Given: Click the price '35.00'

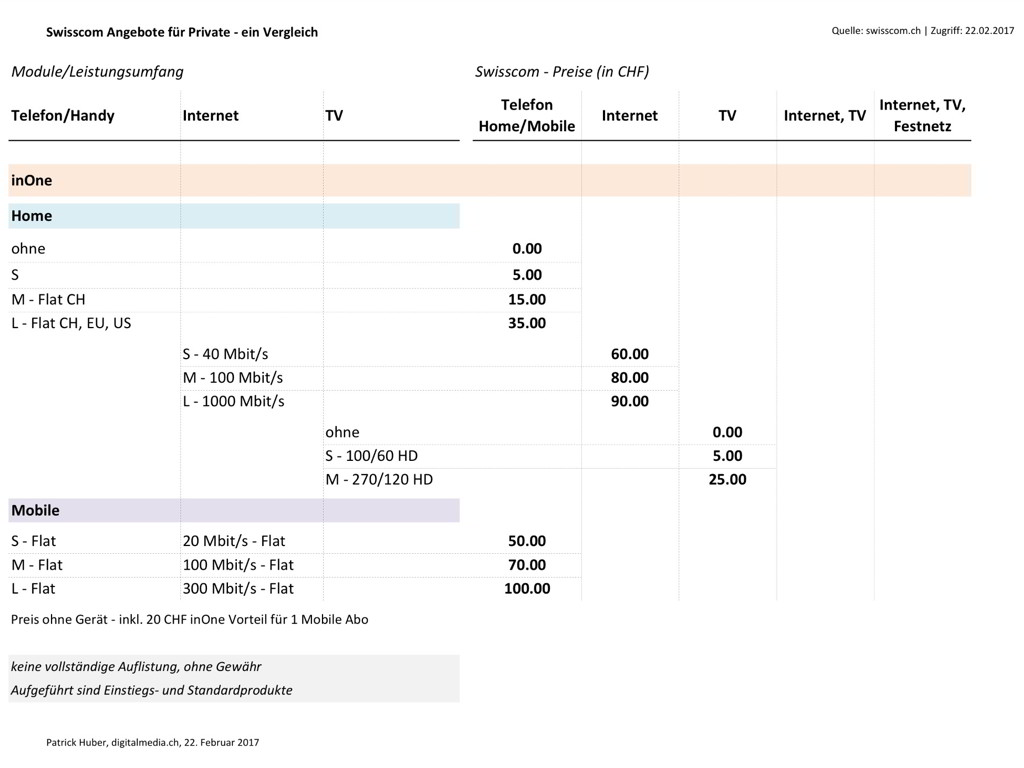Looking at the screenshot, I should (x=527, y=323).
